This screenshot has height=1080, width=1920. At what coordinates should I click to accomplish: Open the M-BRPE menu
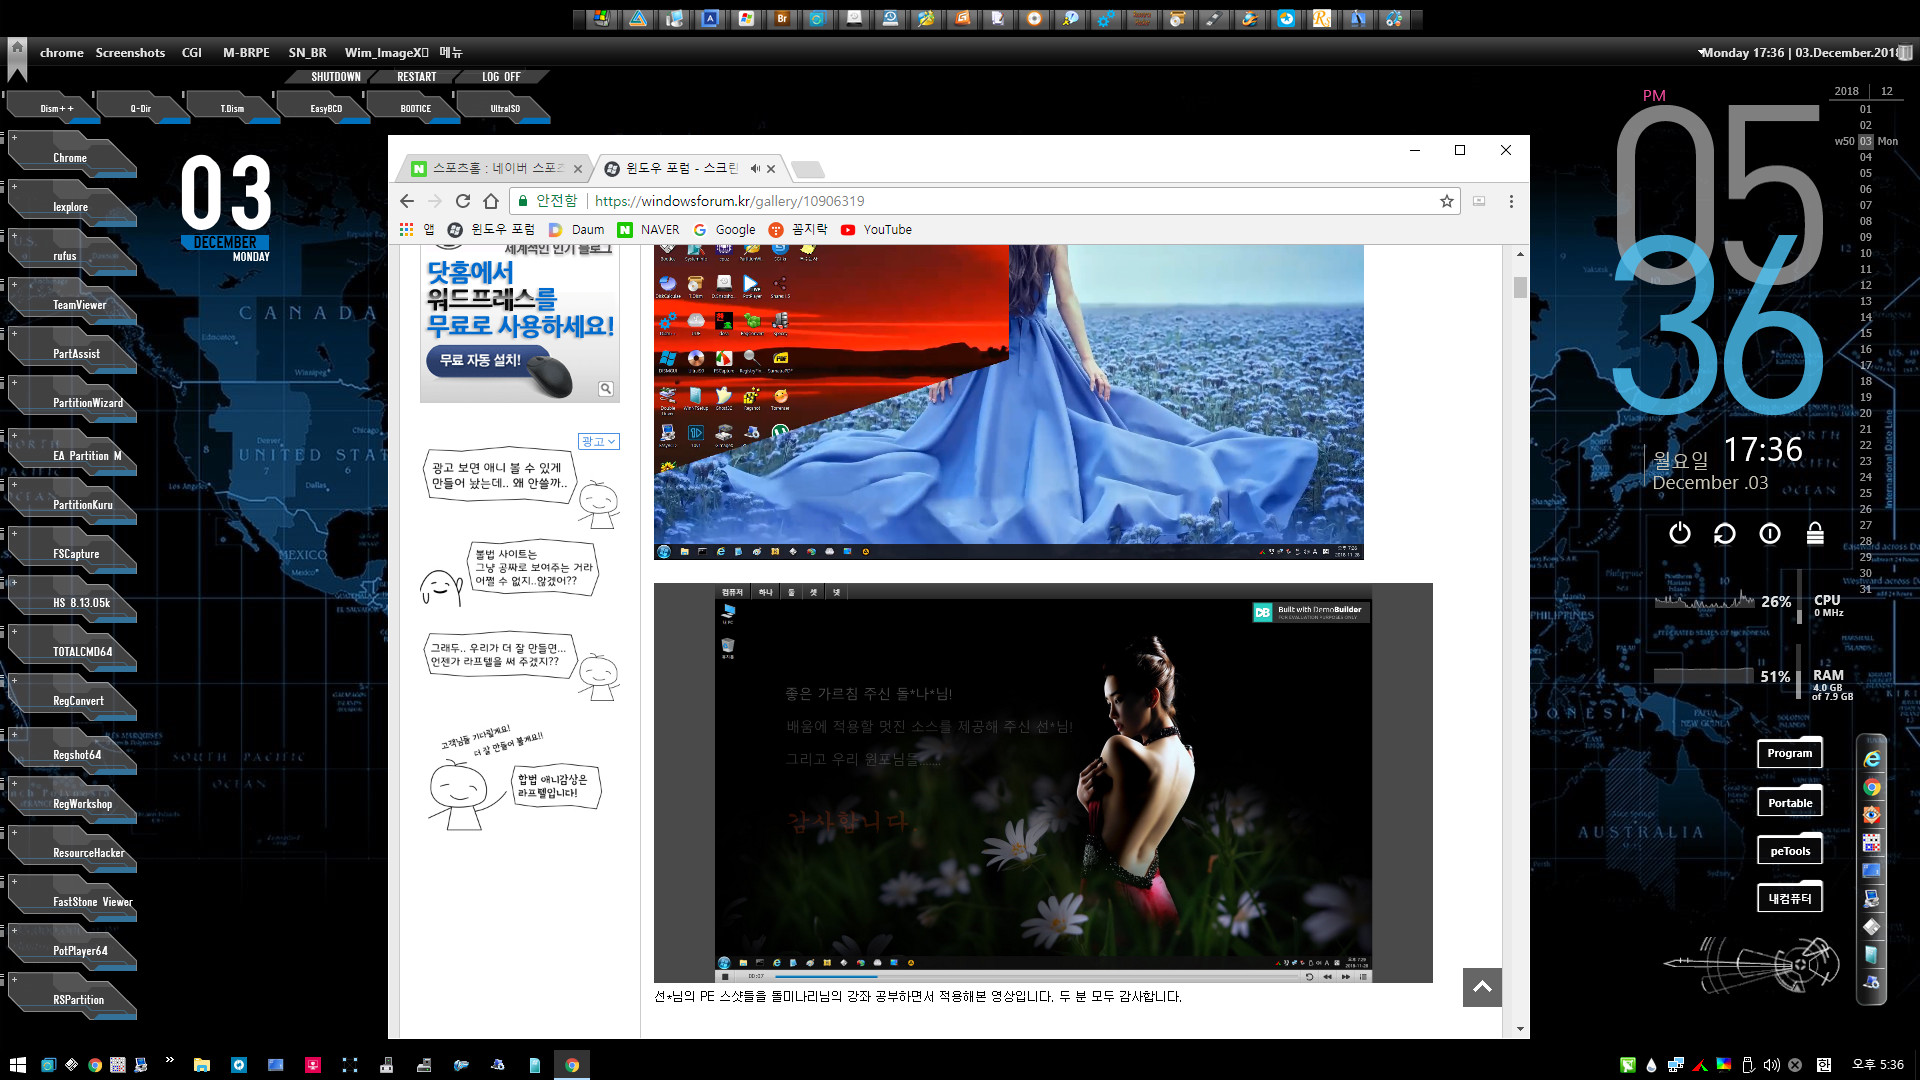point(246,52)
